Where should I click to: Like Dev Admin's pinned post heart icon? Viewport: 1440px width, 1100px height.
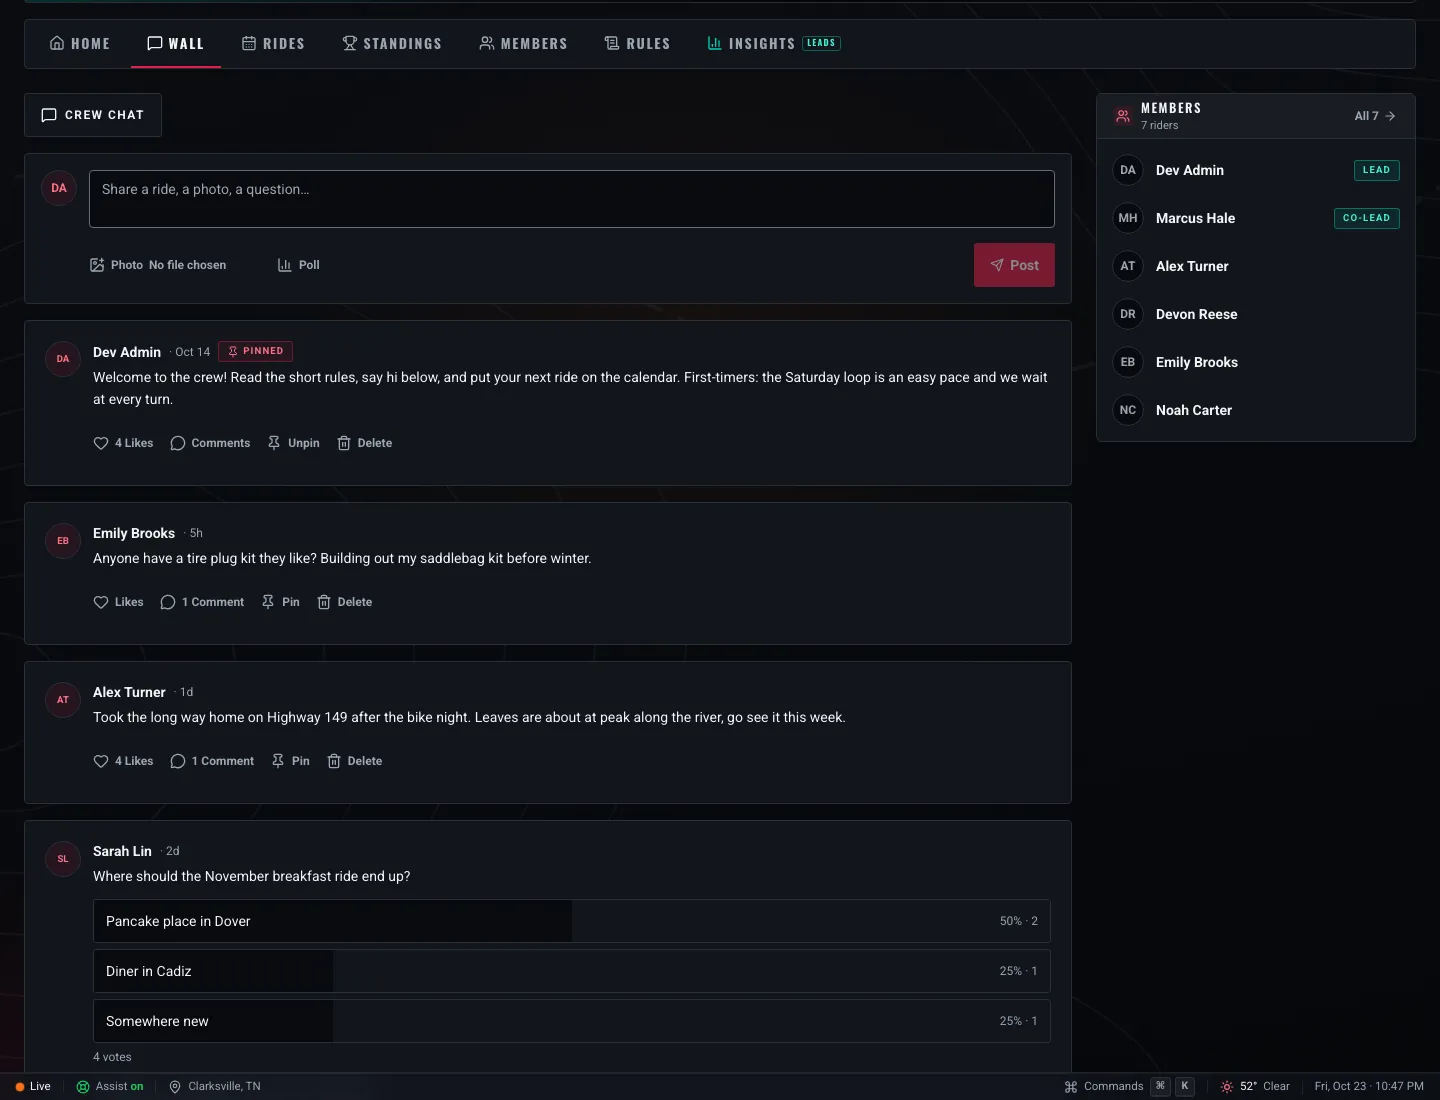click(x=101, y=443)
